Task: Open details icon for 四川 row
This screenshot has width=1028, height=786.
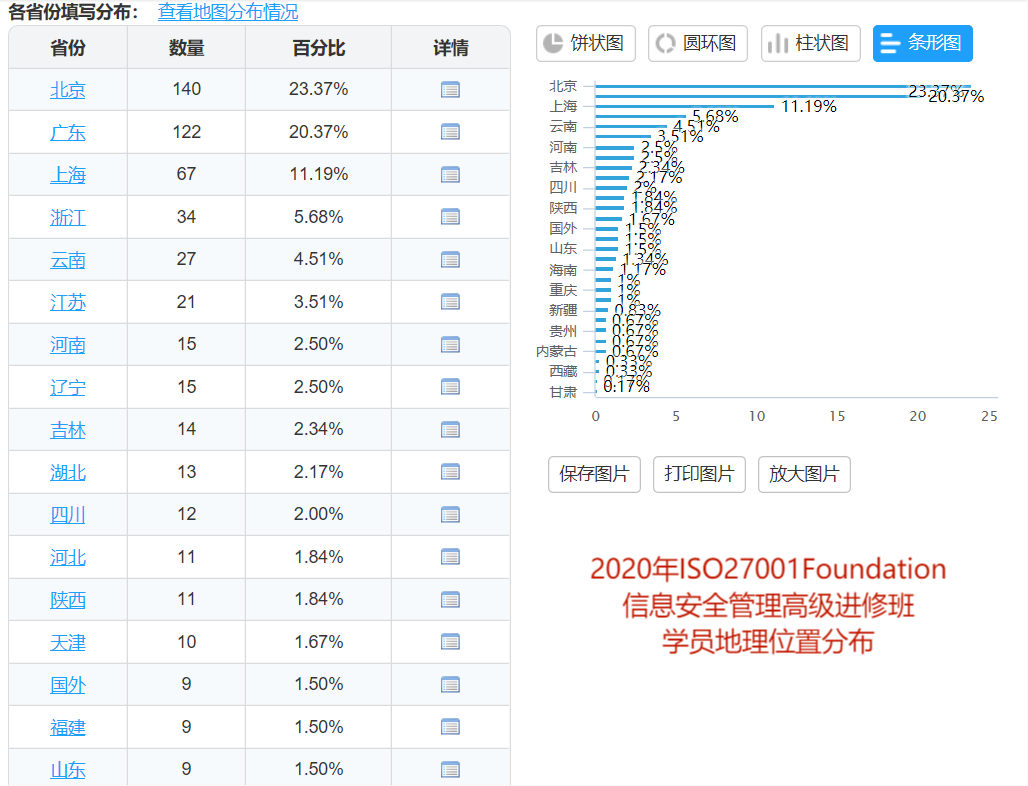Action: coord(450,515)
